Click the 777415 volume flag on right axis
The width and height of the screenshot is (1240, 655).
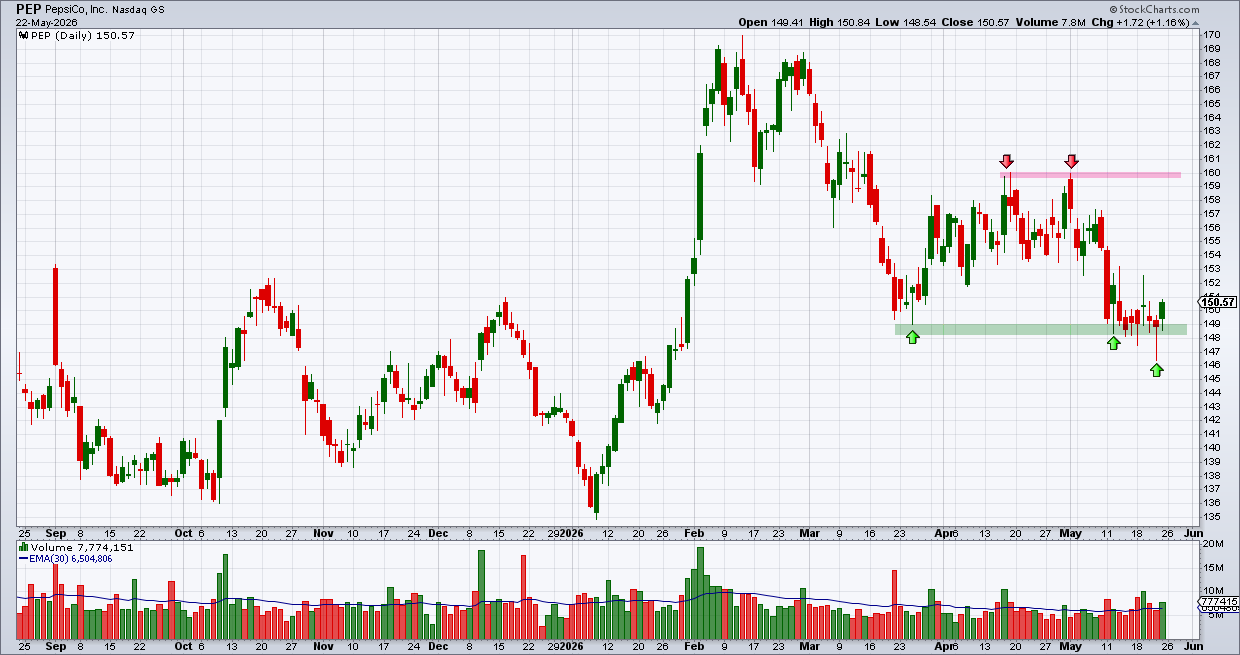coord(1217,601)
